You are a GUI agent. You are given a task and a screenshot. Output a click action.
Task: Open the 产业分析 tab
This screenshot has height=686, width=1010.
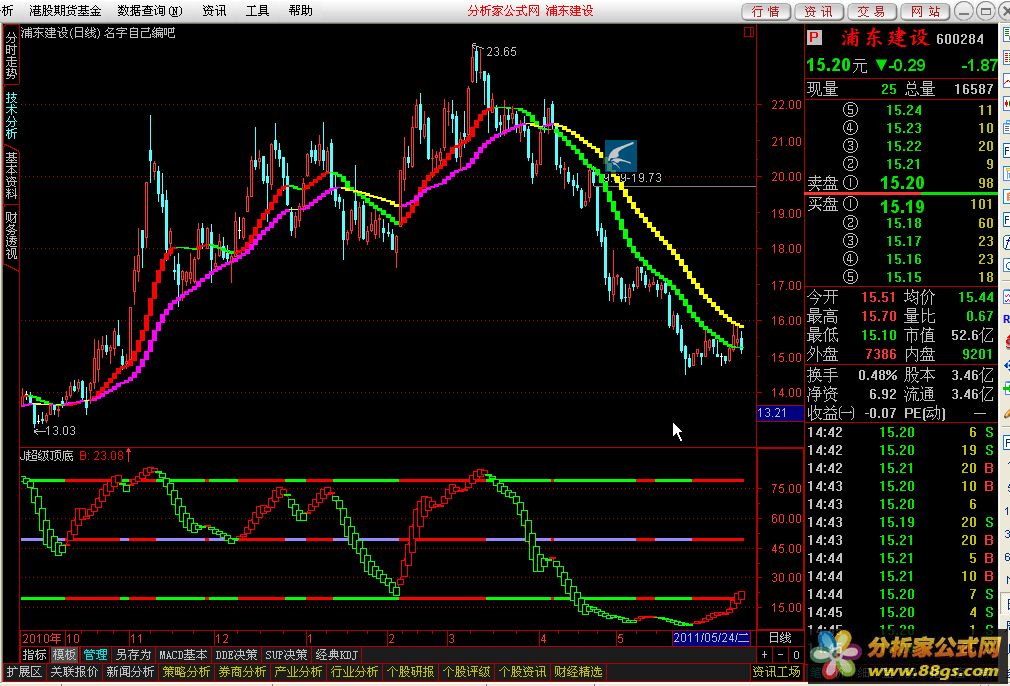298,672
